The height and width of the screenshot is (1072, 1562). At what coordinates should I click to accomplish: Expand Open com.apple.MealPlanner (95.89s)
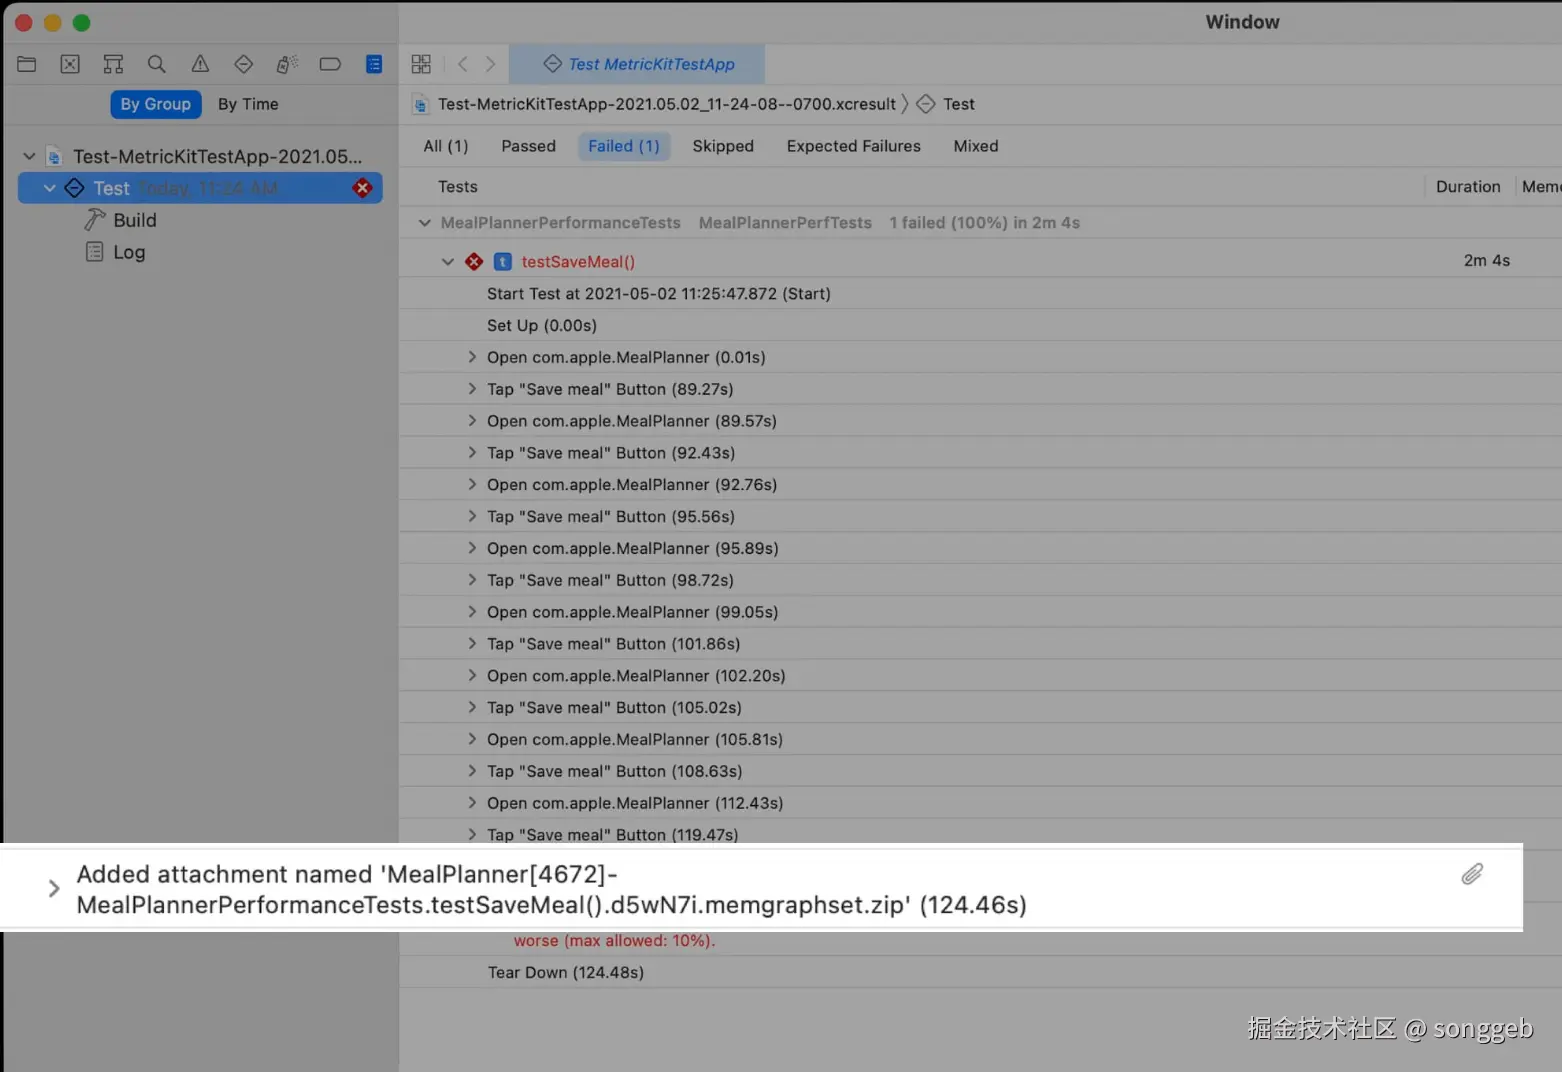point(472,548)
